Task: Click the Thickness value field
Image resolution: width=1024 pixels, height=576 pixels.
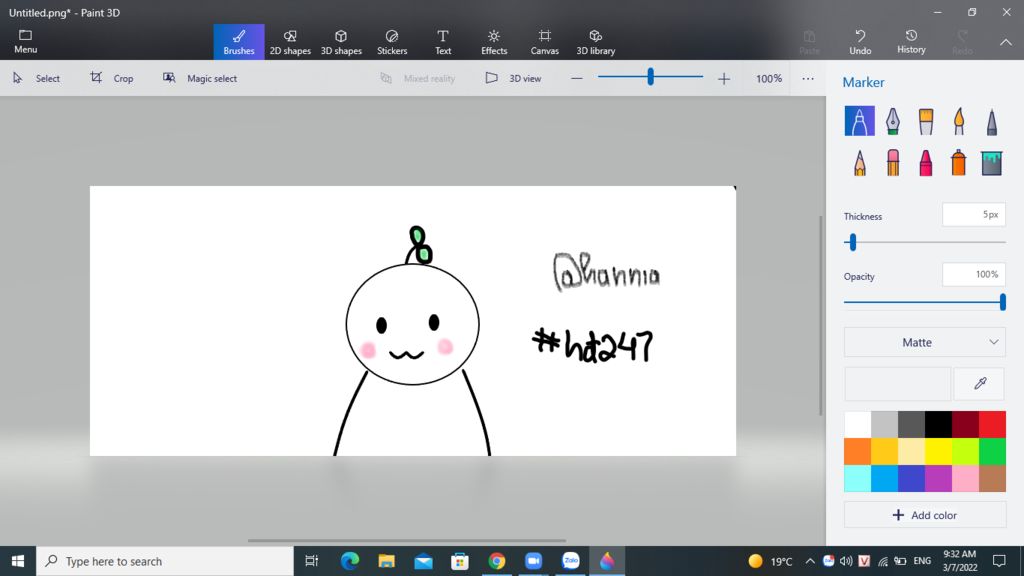Action: click(x=974, y=215)
